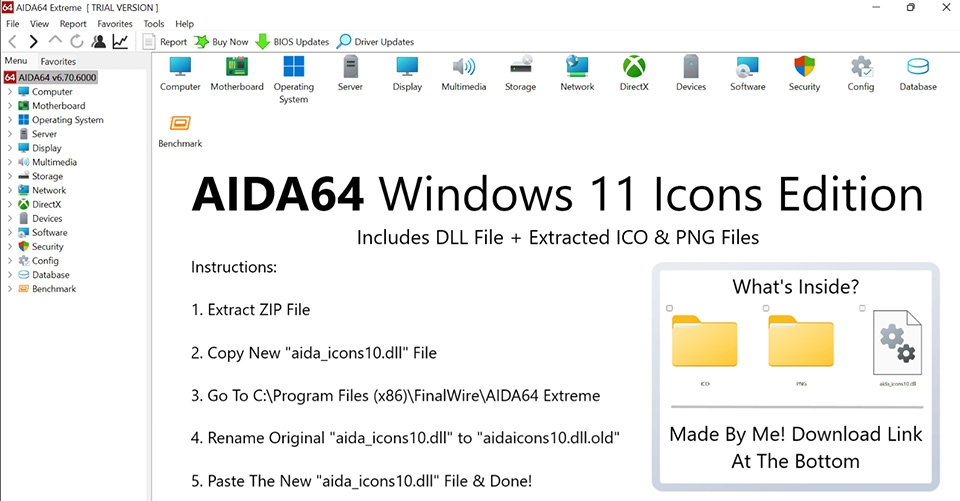Click the up-level arrow in toolbar
Viewport: 960px width, 501px height.
(55, 40)
